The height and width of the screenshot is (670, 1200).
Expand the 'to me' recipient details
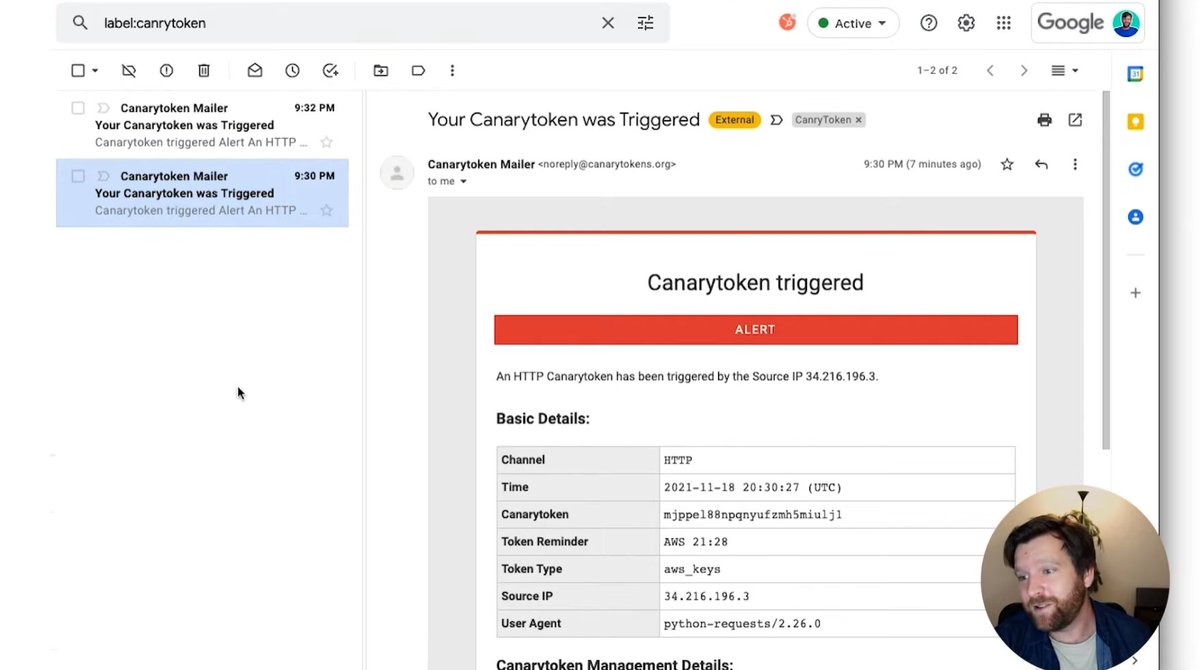pos(463,182)
